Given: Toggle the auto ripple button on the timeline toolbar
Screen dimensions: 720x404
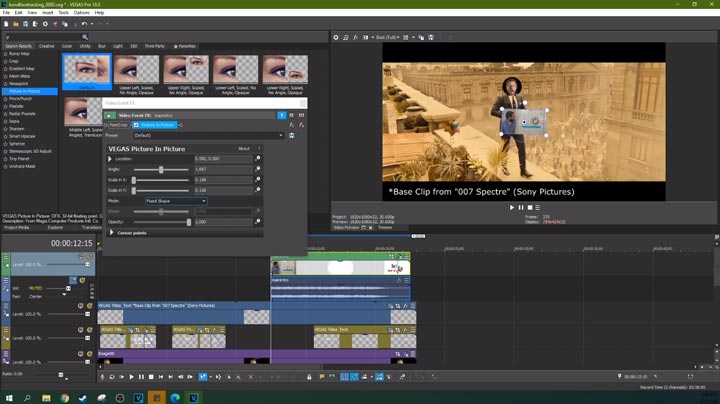Looking at the screenshot, I should click(x=379, y=377).
